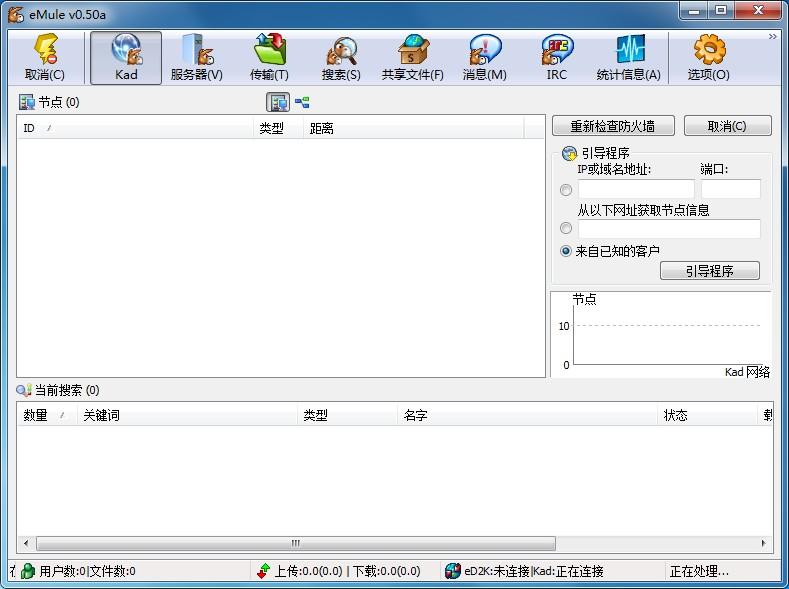The image size is (789, 589).
Task: Click the 端口 port input field
Action: (731, 189)
